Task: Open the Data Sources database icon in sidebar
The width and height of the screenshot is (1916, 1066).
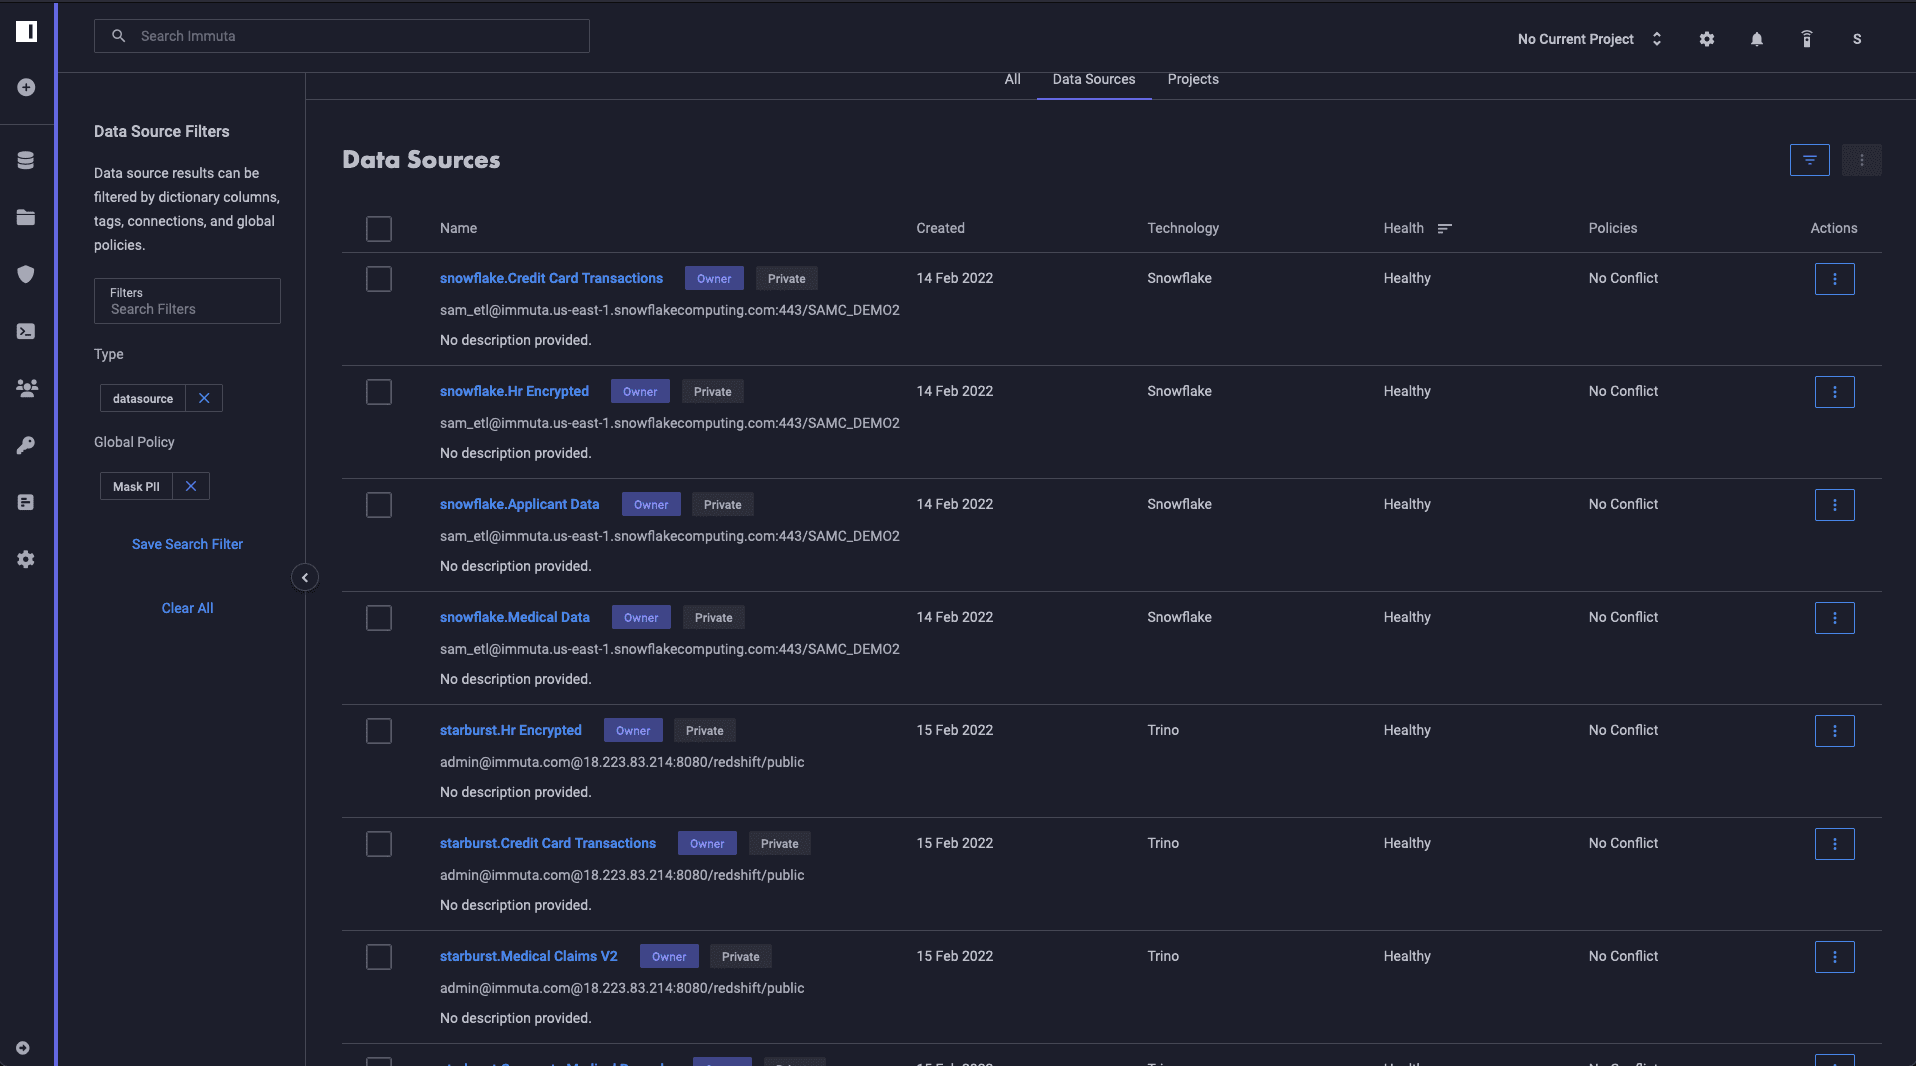Action: [26, 160]
